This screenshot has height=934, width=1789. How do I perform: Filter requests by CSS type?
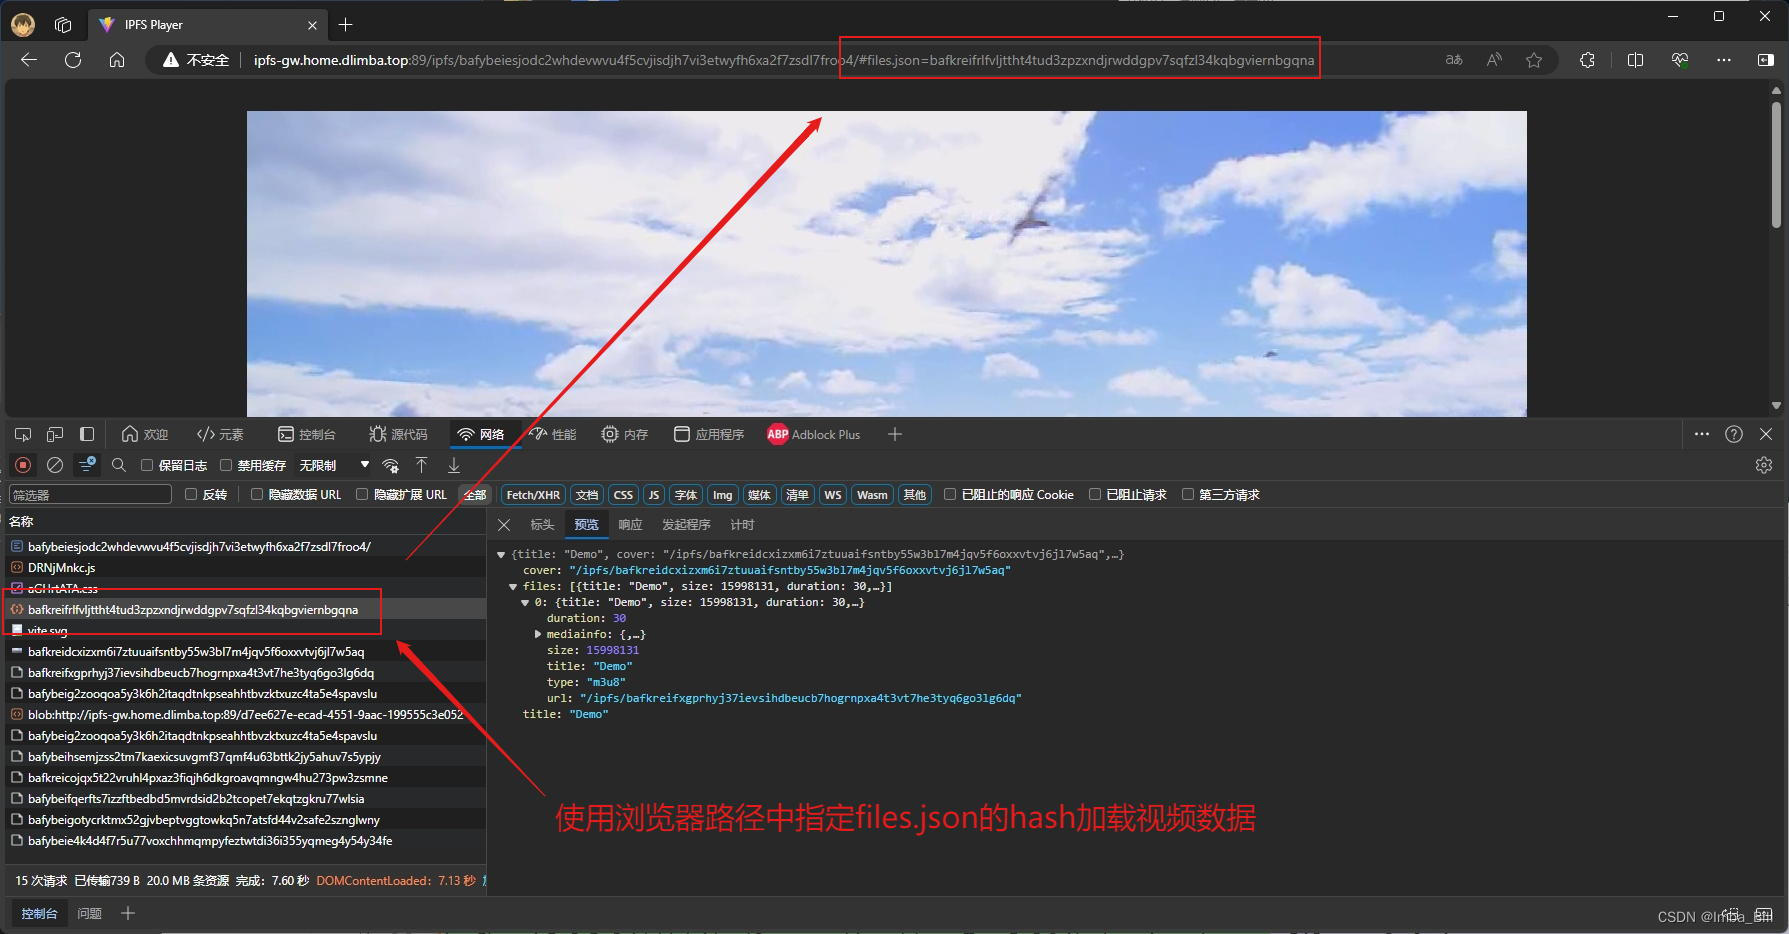[x=623, y=495]
